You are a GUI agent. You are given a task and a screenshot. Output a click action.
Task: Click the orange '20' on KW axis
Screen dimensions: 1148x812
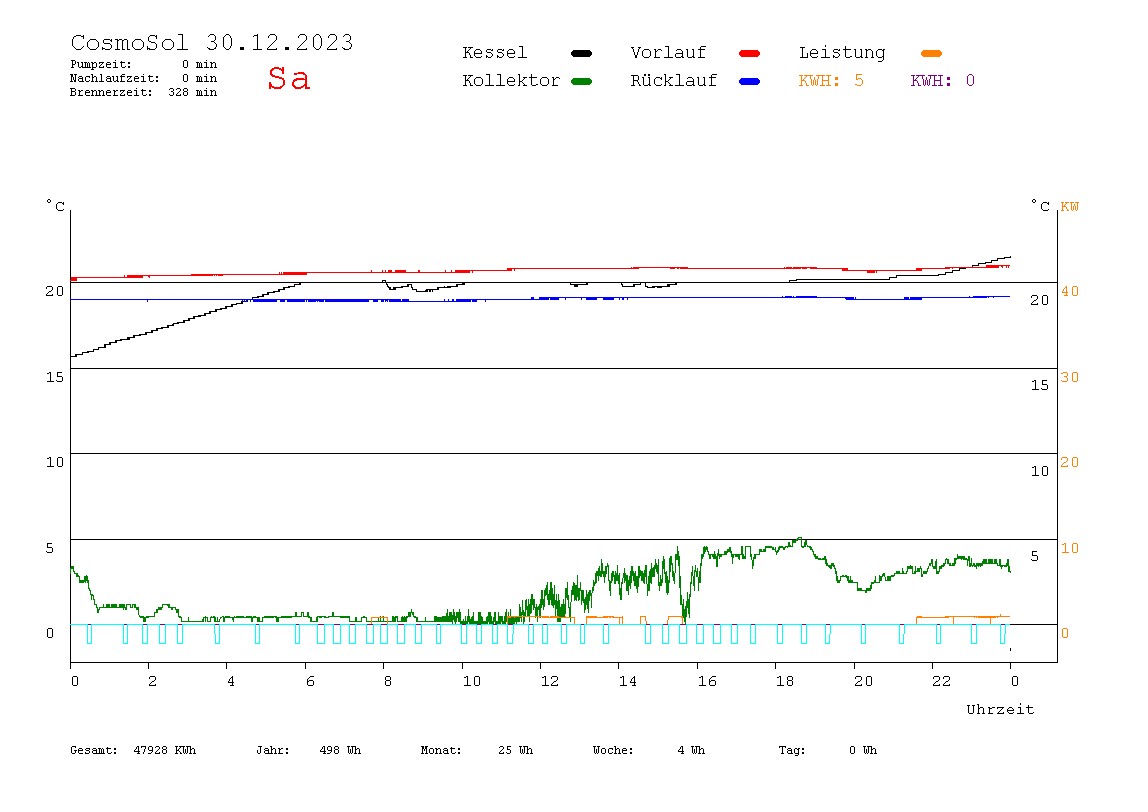1070,462
